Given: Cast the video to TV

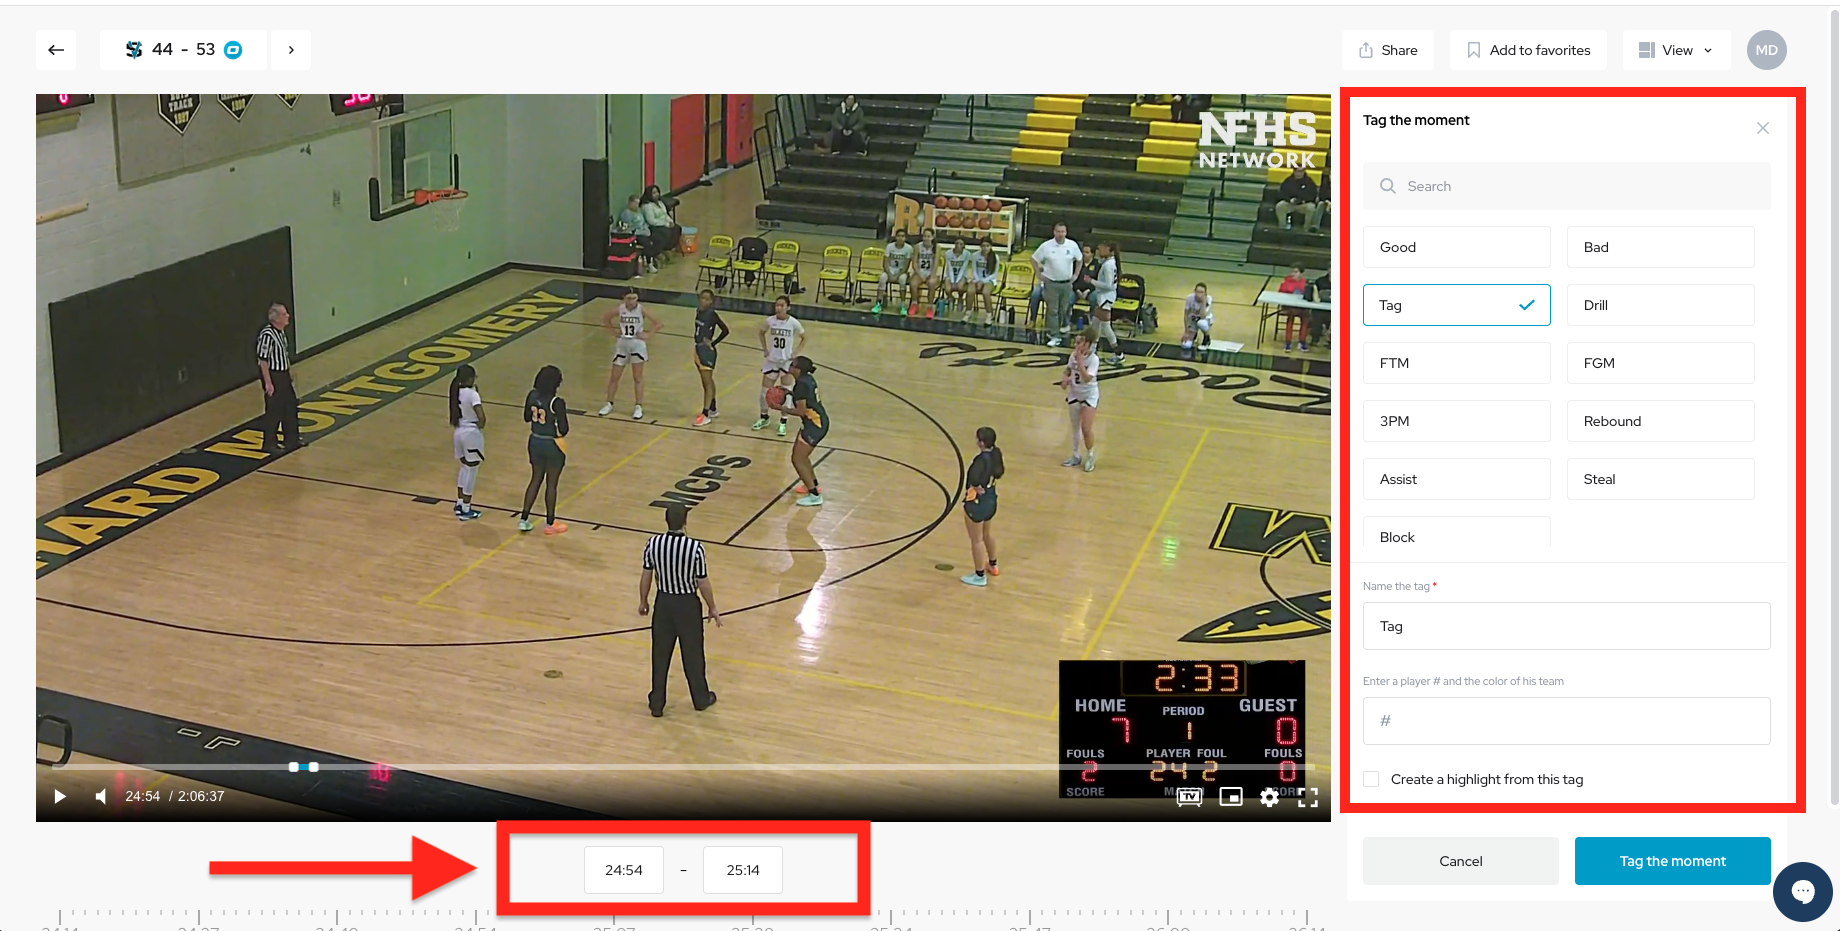Looking at the screenshot, I should click(1189, 797).
